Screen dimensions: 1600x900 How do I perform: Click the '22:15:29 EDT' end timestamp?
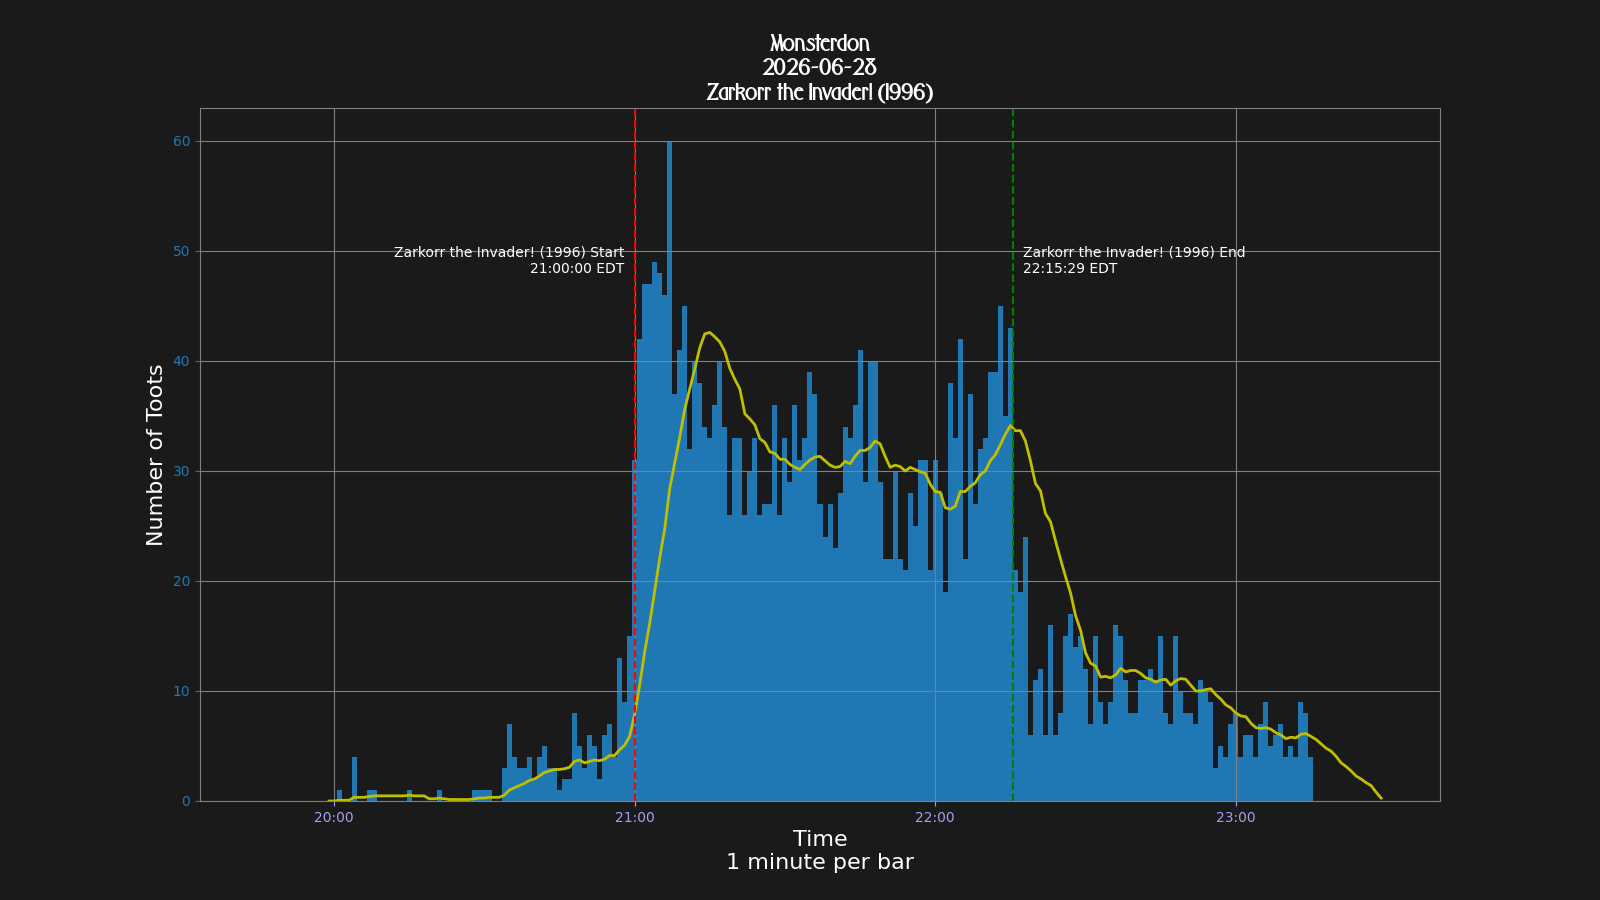(x=1070, y=269)
